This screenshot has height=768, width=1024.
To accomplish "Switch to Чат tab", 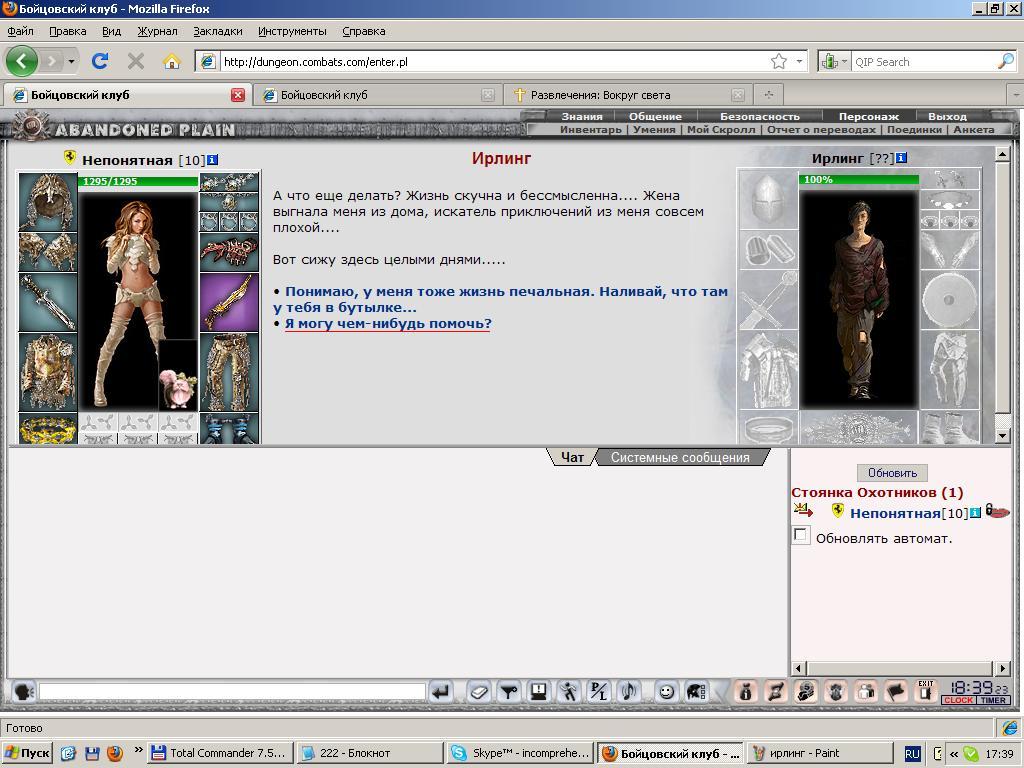I will coord(572,457).
